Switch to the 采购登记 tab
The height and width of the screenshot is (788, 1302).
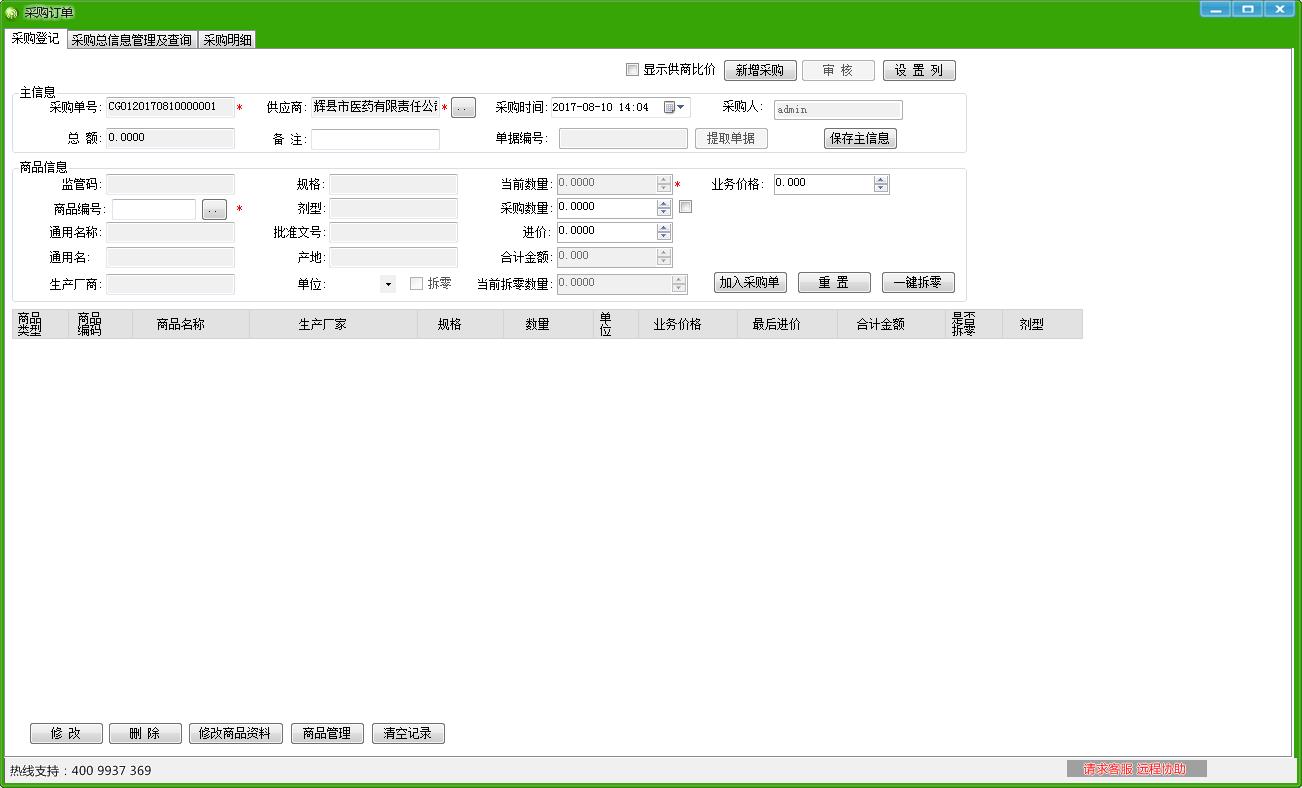(36, 39)
